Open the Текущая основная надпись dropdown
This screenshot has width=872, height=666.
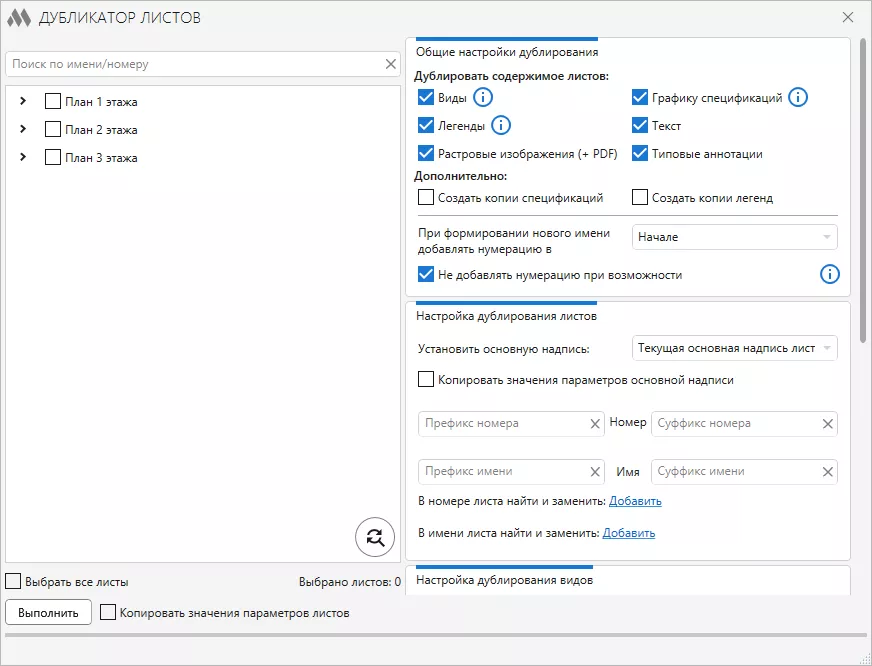click(x=734, y=348)
